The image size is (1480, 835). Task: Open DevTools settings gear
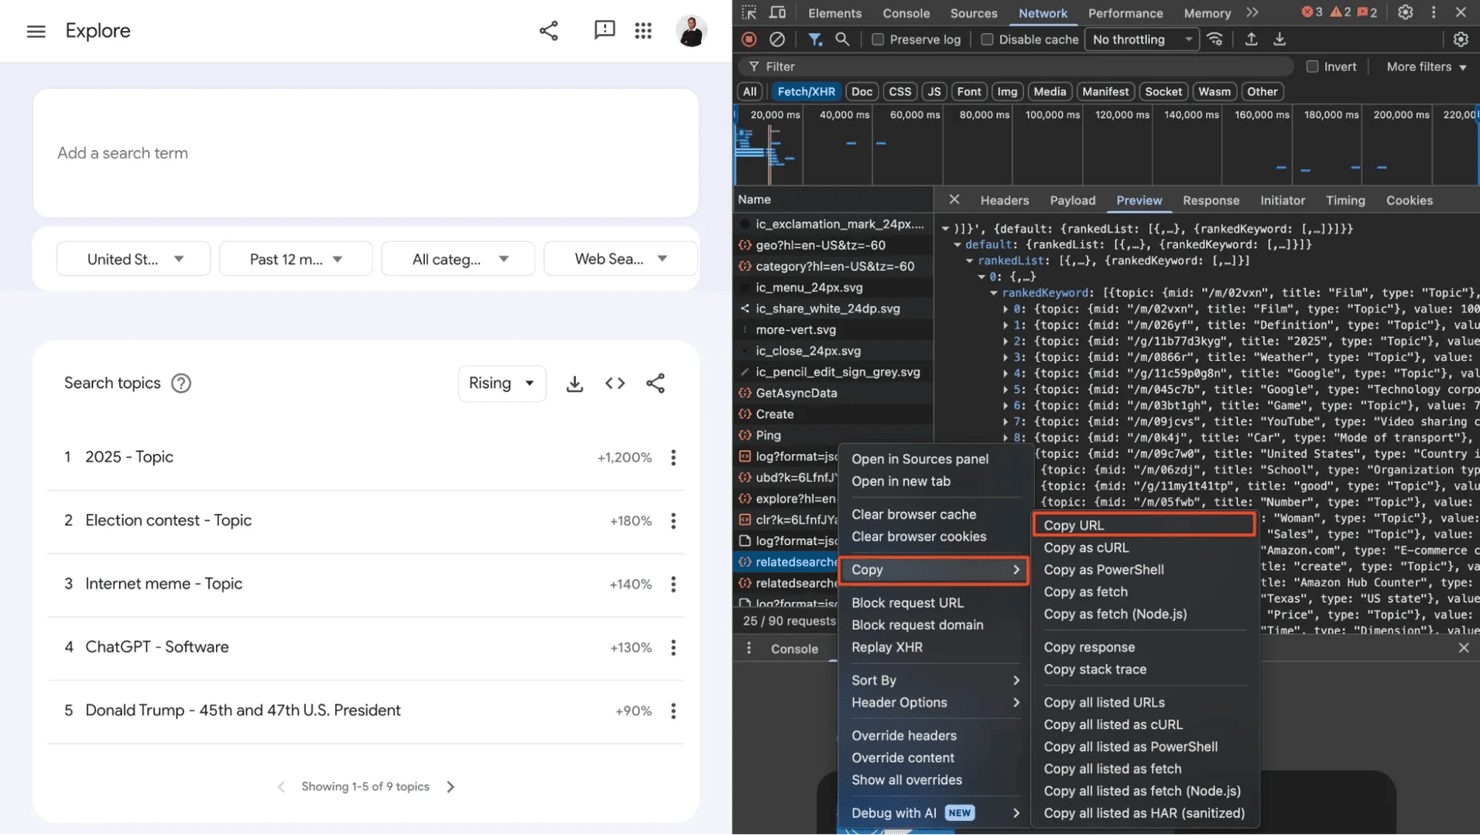(x=1405, y=13)
